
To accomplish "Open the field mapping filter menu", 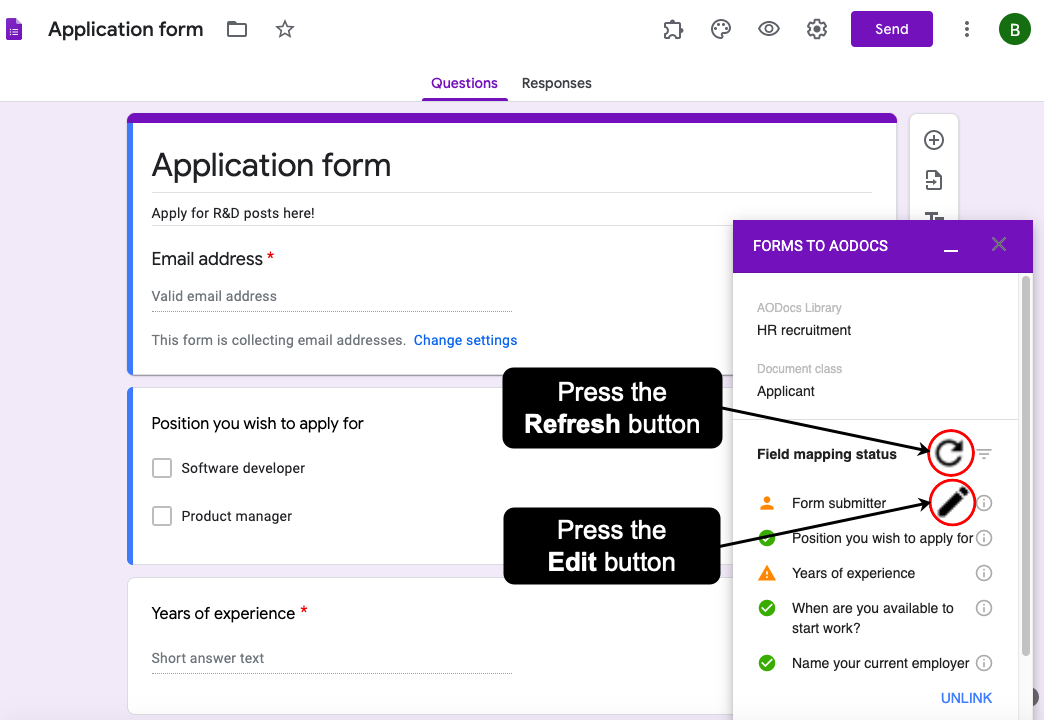I will coord(984,454).
